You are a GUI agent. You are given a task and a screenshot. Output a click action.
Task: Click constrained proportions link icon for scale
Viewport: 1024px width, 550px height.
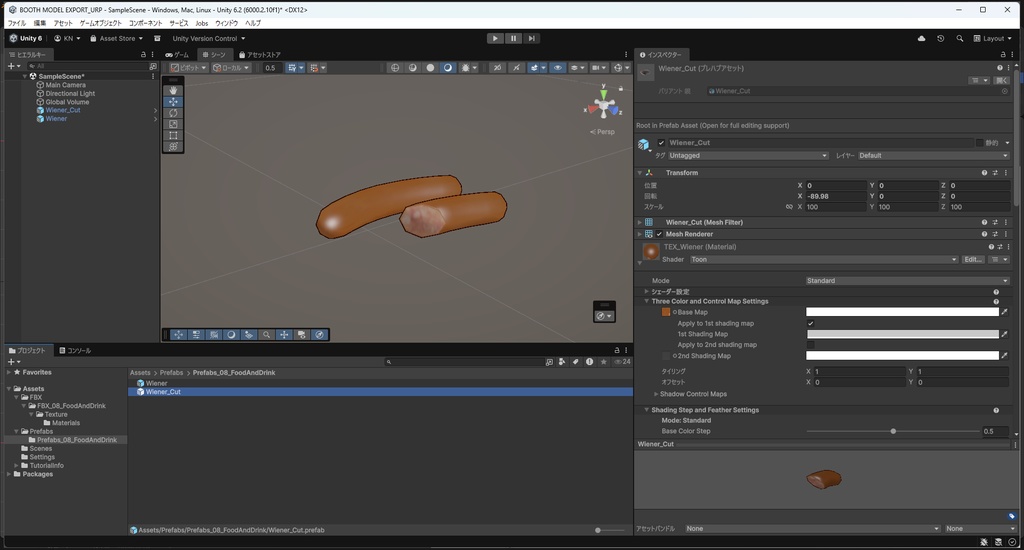789,207
